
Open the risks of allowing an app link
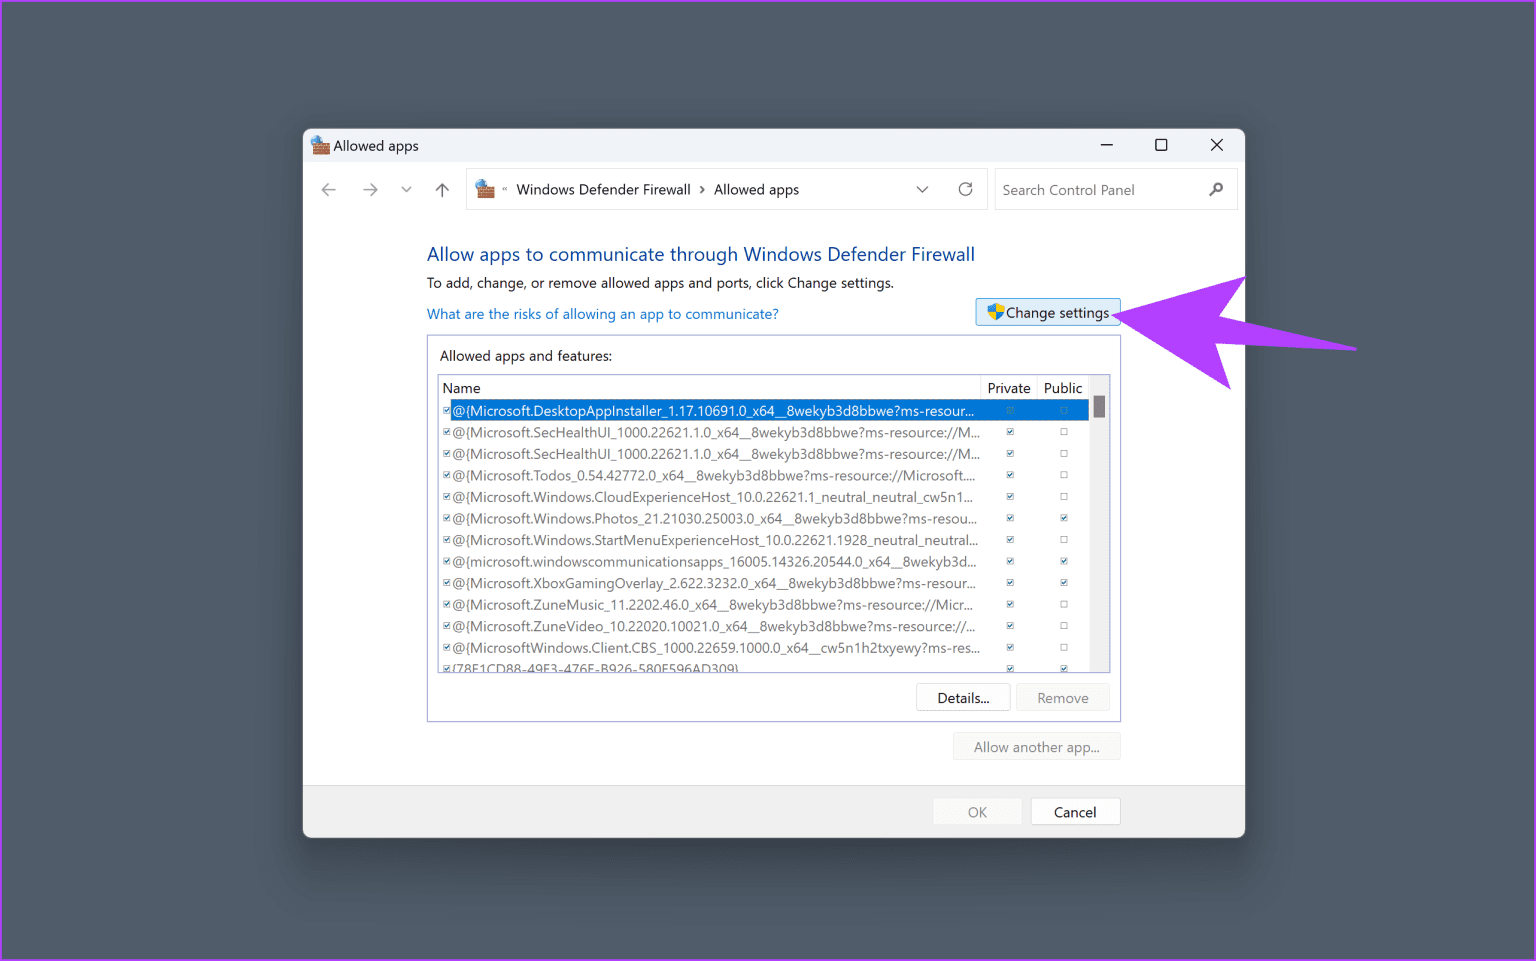(x=602, y=314)
